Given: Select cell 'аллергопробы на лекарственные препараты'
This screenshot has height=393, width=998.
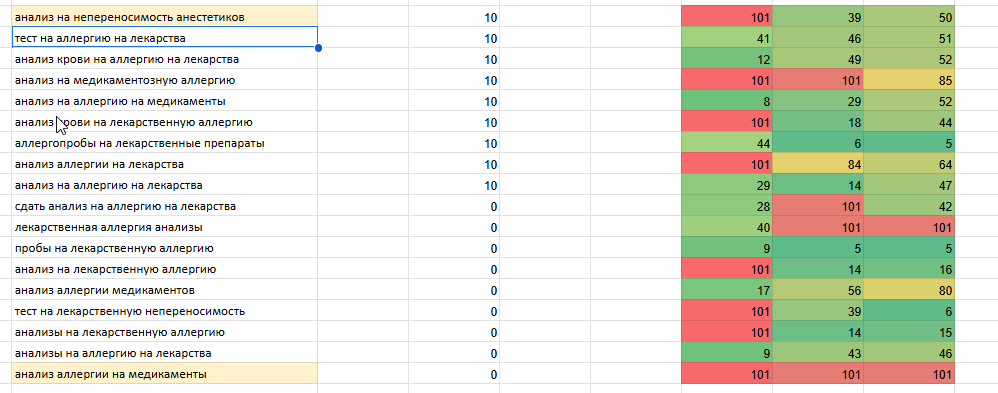Looking at the screenshot, I should click(164, 143).
